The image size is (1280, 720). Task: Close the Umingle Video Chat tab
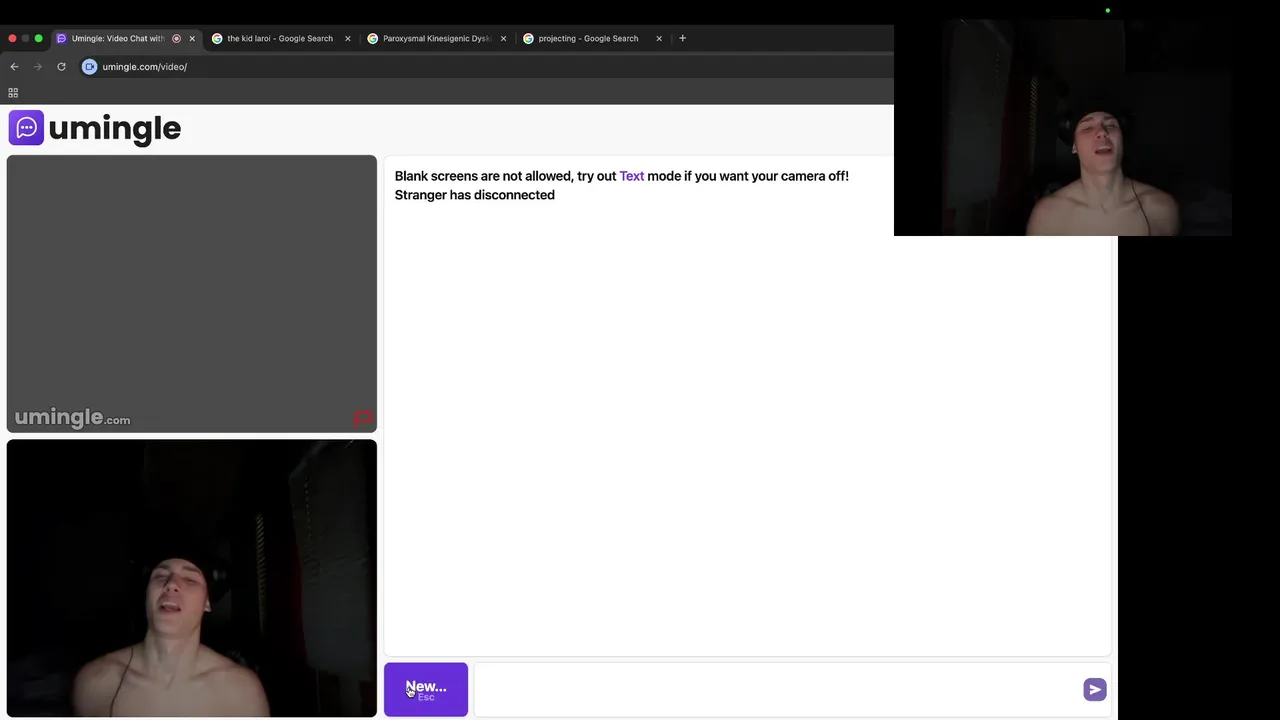point(192,39)
